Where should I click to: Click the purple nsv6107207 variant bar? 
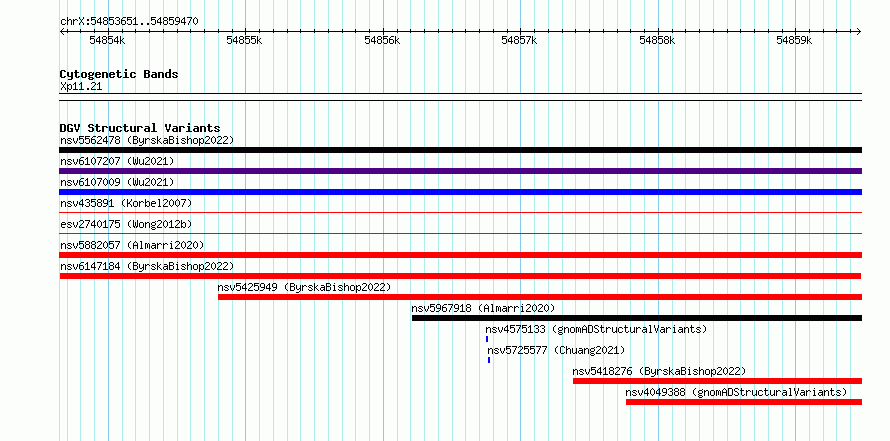(460, 171)
